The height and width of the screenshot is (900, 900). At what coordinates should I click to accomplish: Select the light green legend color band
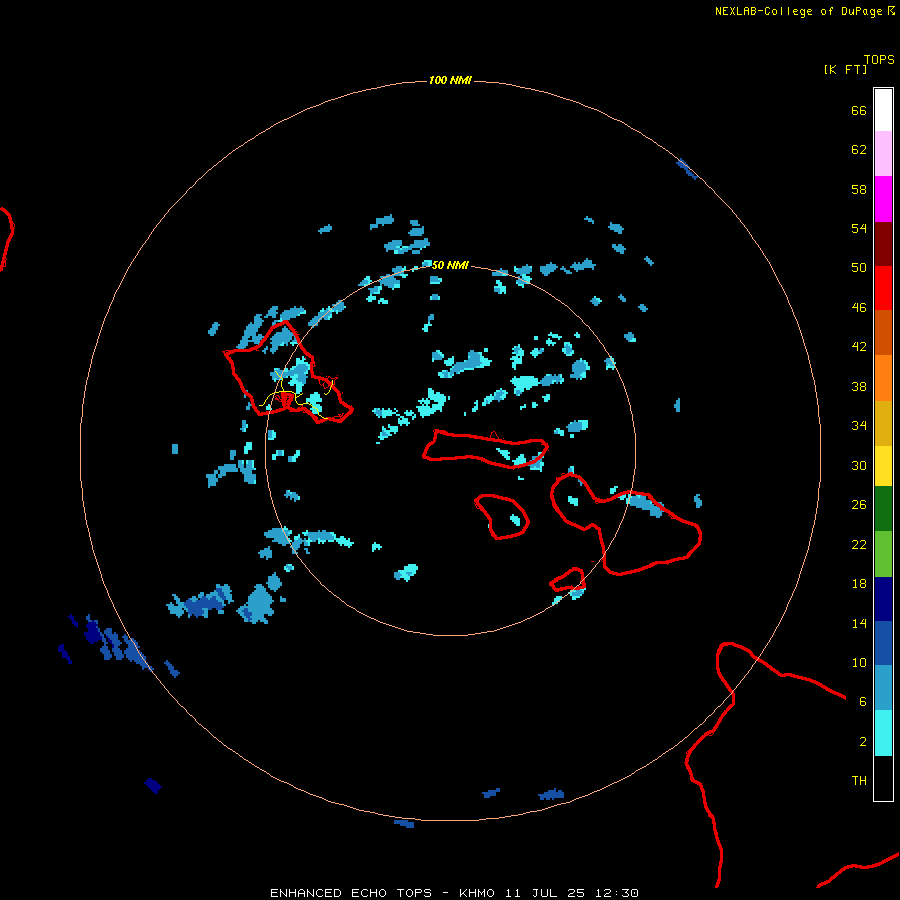coord(883,554)
